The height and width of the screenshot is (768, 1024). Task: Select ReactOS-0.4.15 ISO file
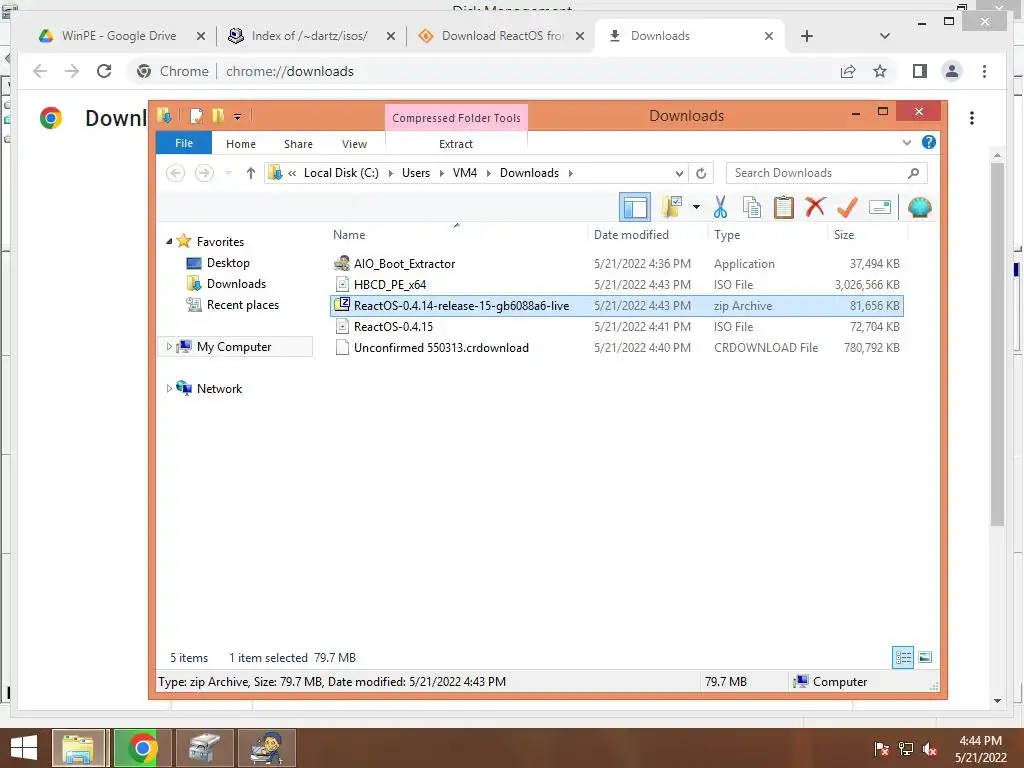coord(617,327)
